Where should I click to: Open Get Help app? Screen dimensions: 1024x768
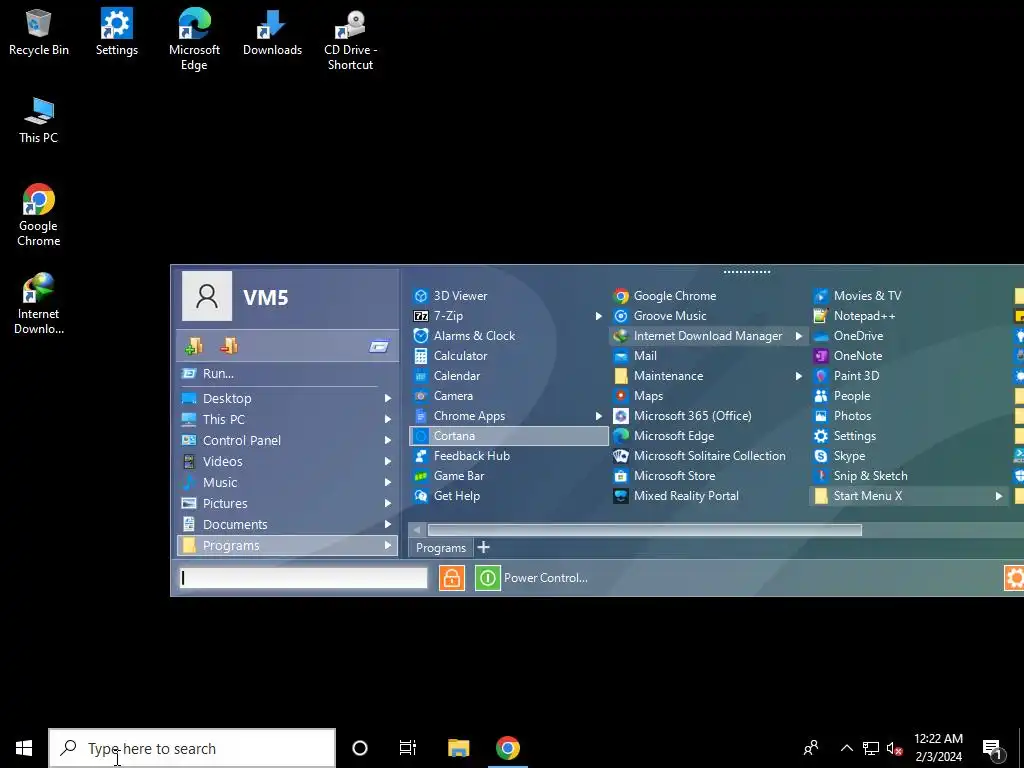click(509, 496)
